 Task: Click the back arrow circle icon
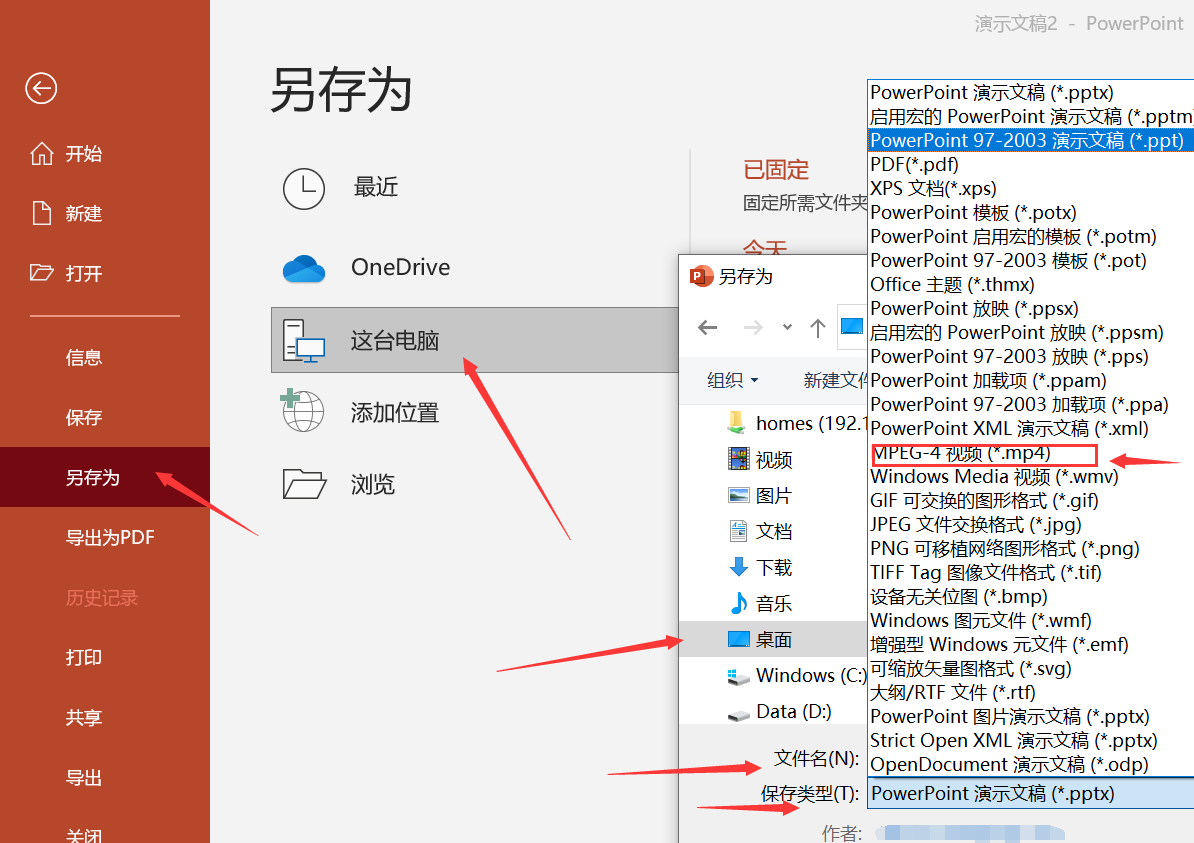tap(41, 88)
